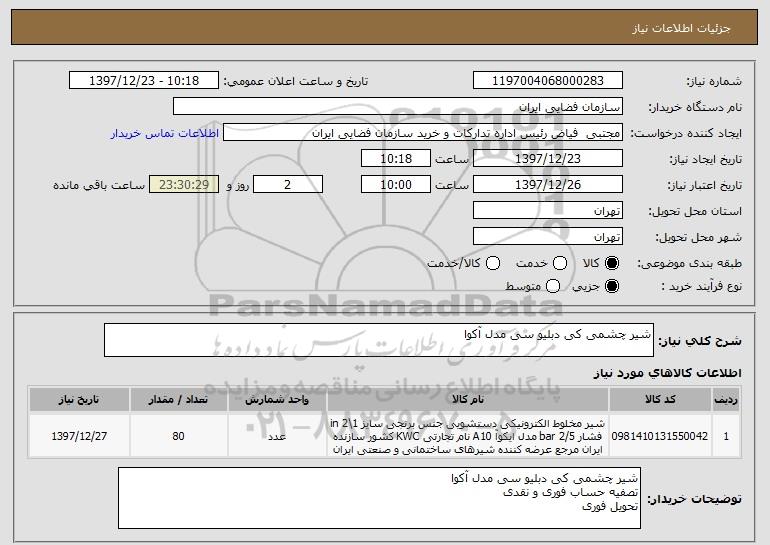This screenshot has height=545, width=770.
Task: Select the خدمت radio button
Action: click(x=560, y=263)
